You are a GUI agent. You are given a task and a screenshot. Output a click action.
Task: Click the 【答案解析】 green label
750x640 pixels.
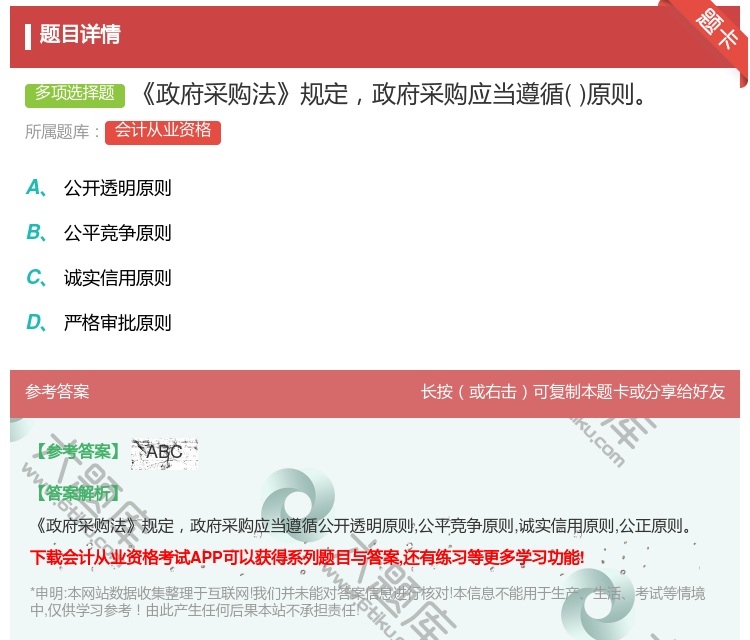tap(78, 493)
